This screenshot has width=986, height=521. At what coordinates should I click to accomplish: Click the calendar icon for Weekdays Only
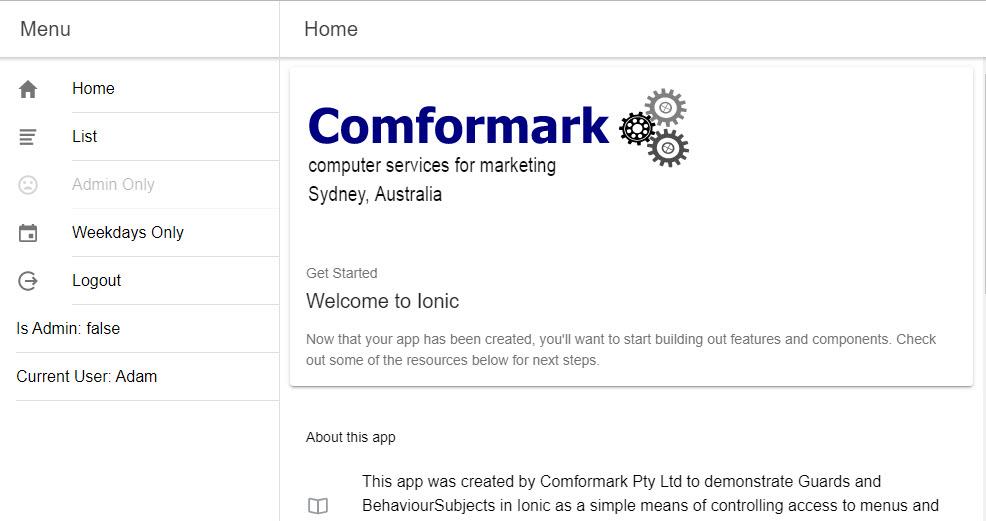(x=28, y=233)
